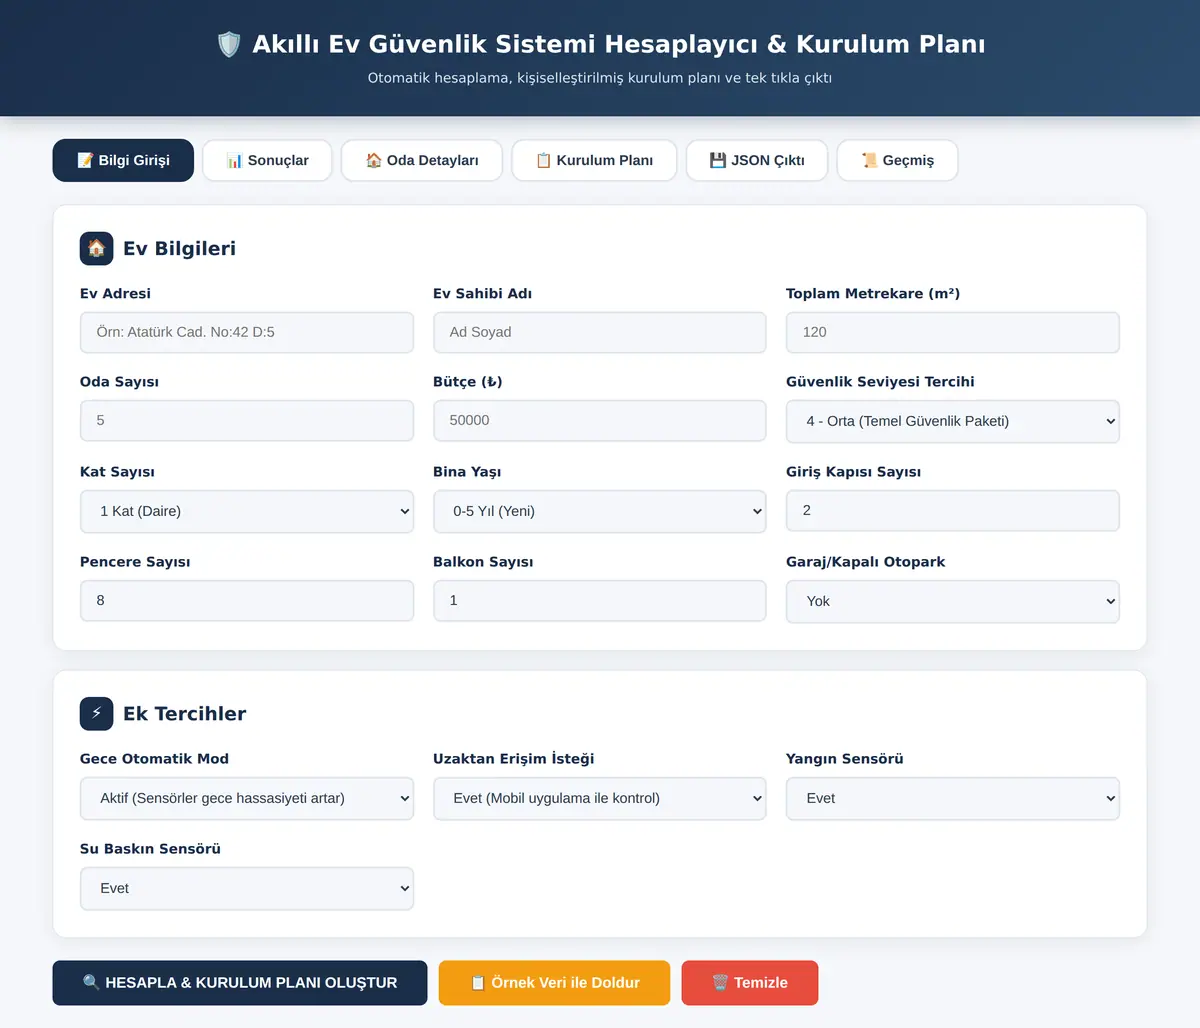This screenshot has width=1200, height=1028.
Task: Focus the Ev Sahibi Adı field
Action: click(600, 332)
